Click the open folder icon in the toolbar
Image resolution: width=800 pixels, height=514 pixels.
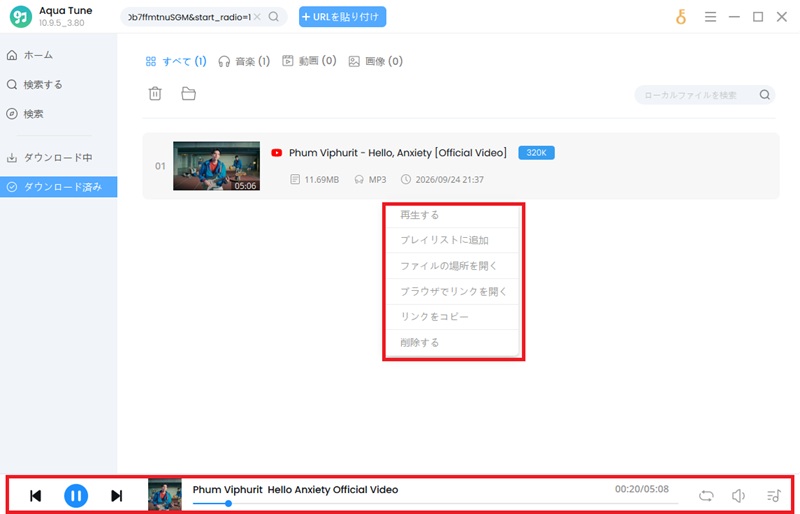tap(189, 94)
